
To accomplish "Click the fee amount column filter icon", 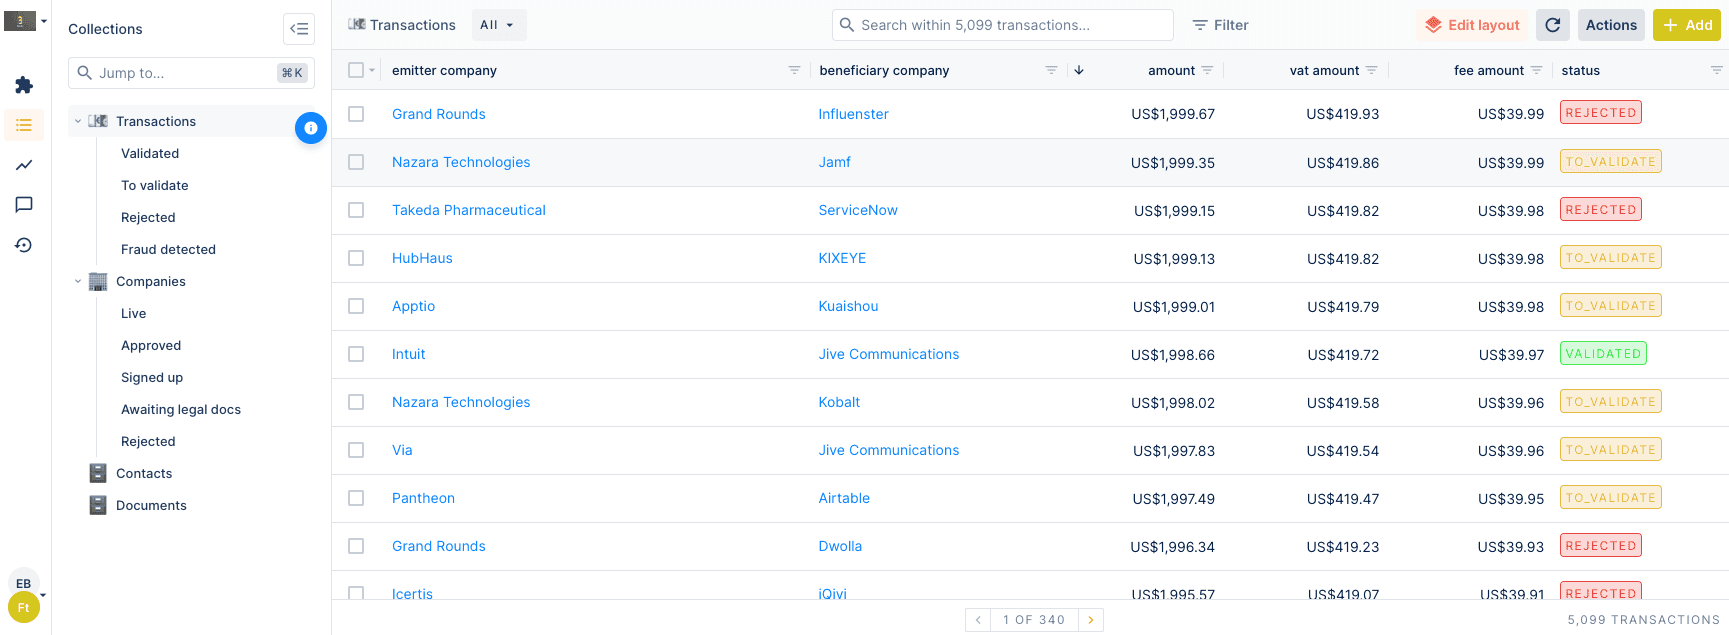I will point(1536,70).
